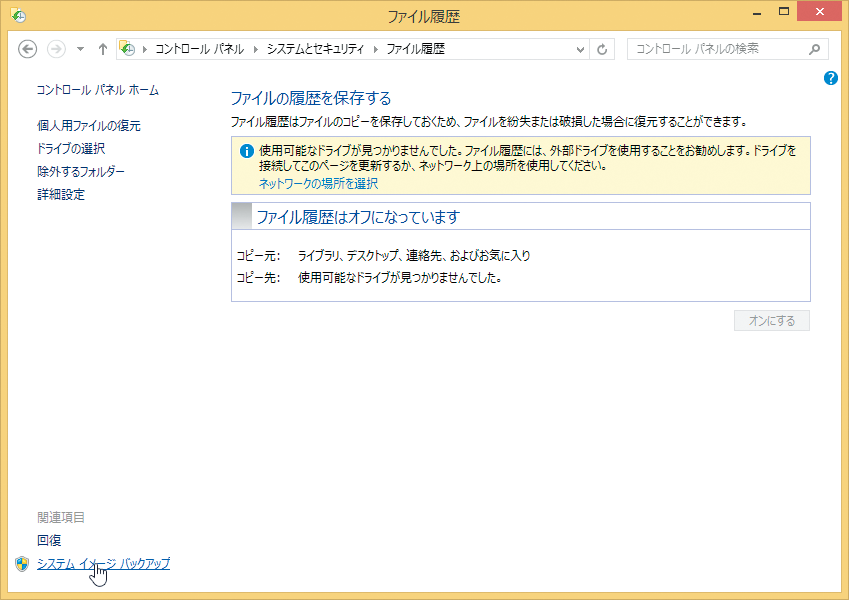The height and width of the screenshot is (600, 849).
Task: Open ドライブの選択 link
Action: [x=71, y=148]
